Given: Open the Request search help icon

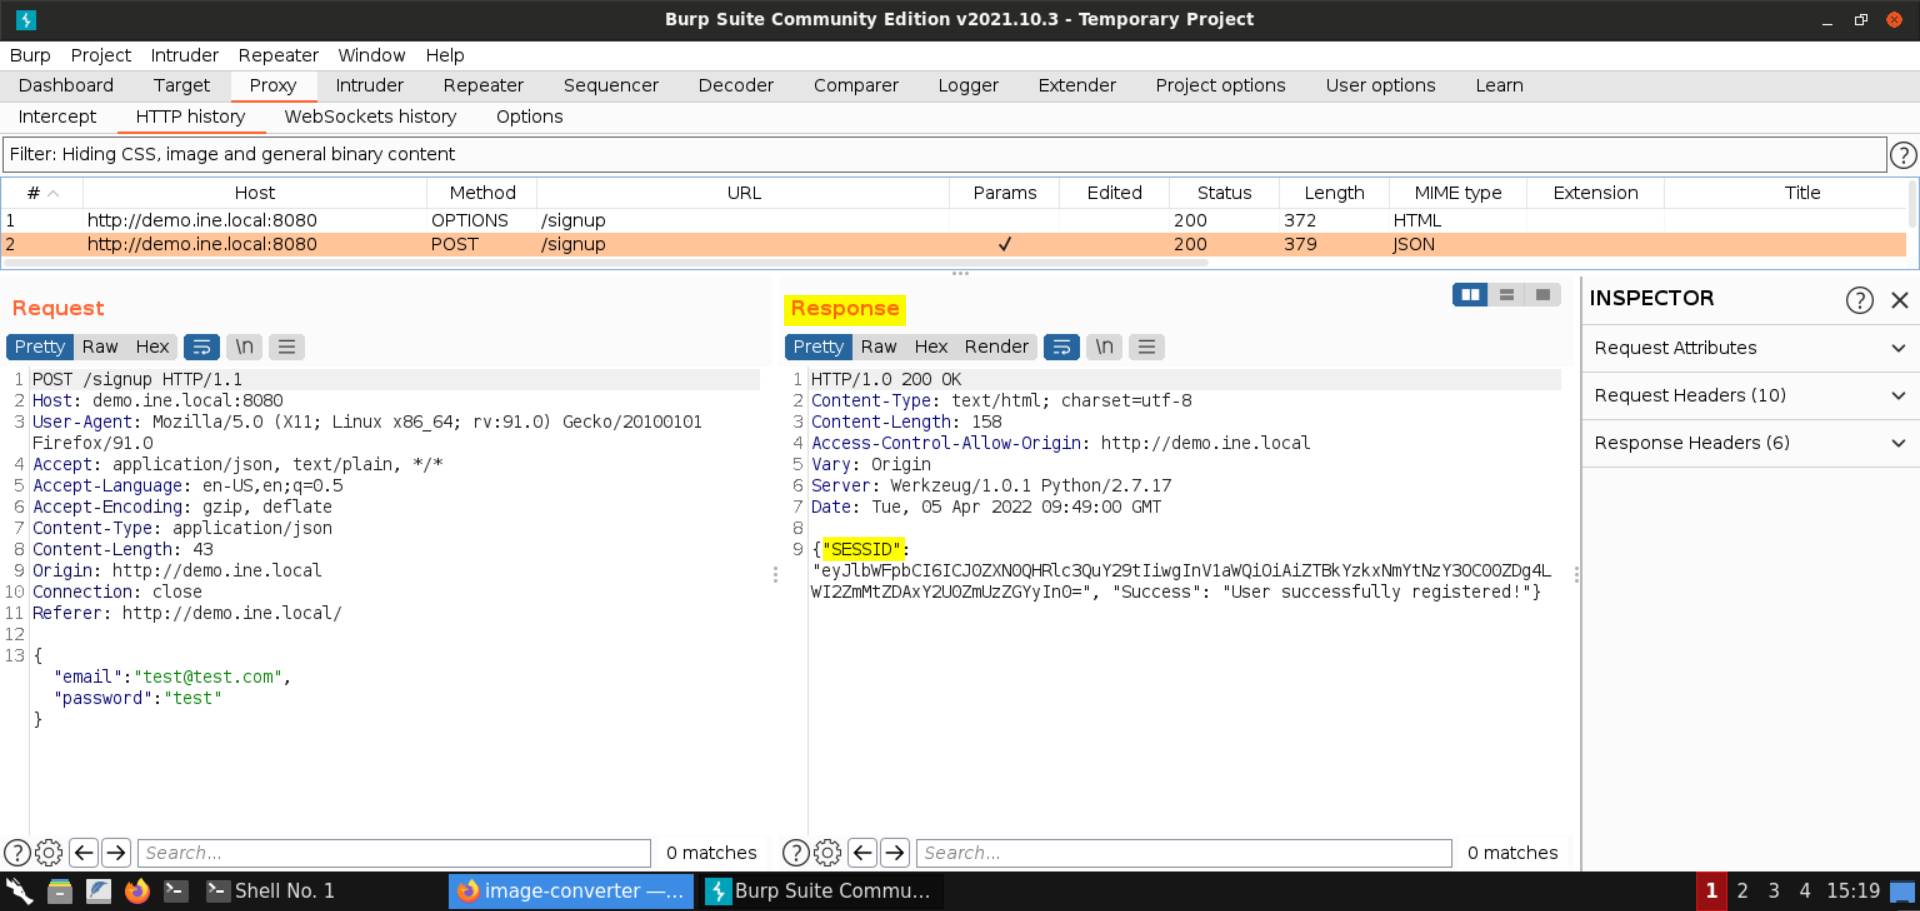Looking at the screenshot, I should click(x=17, y=853).
